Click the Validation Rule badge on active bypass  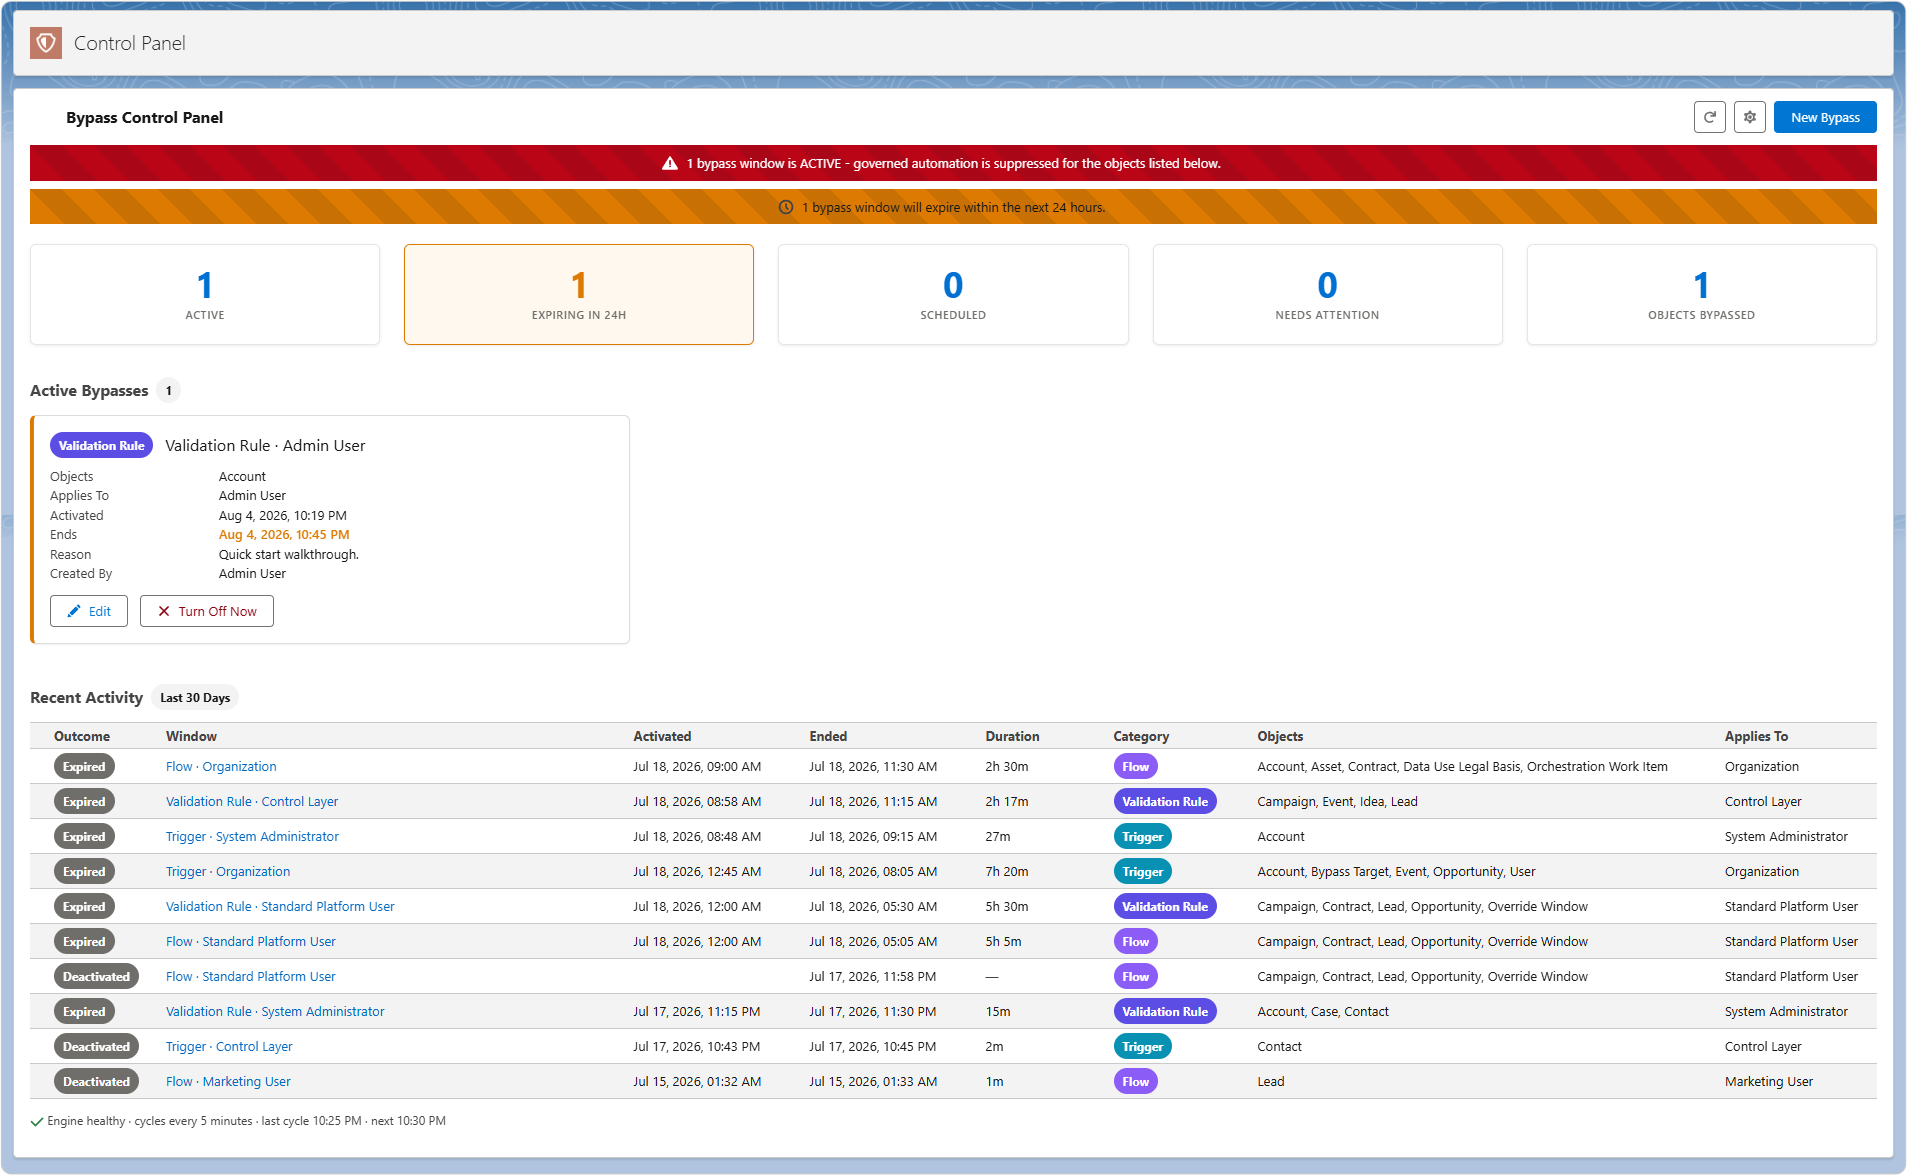click(x=101, y=446)
